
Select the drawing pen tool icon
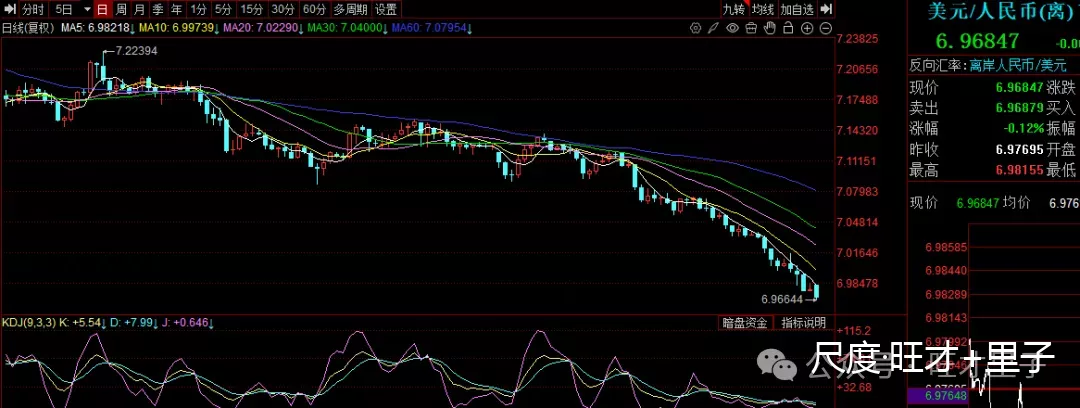[714, 28]
